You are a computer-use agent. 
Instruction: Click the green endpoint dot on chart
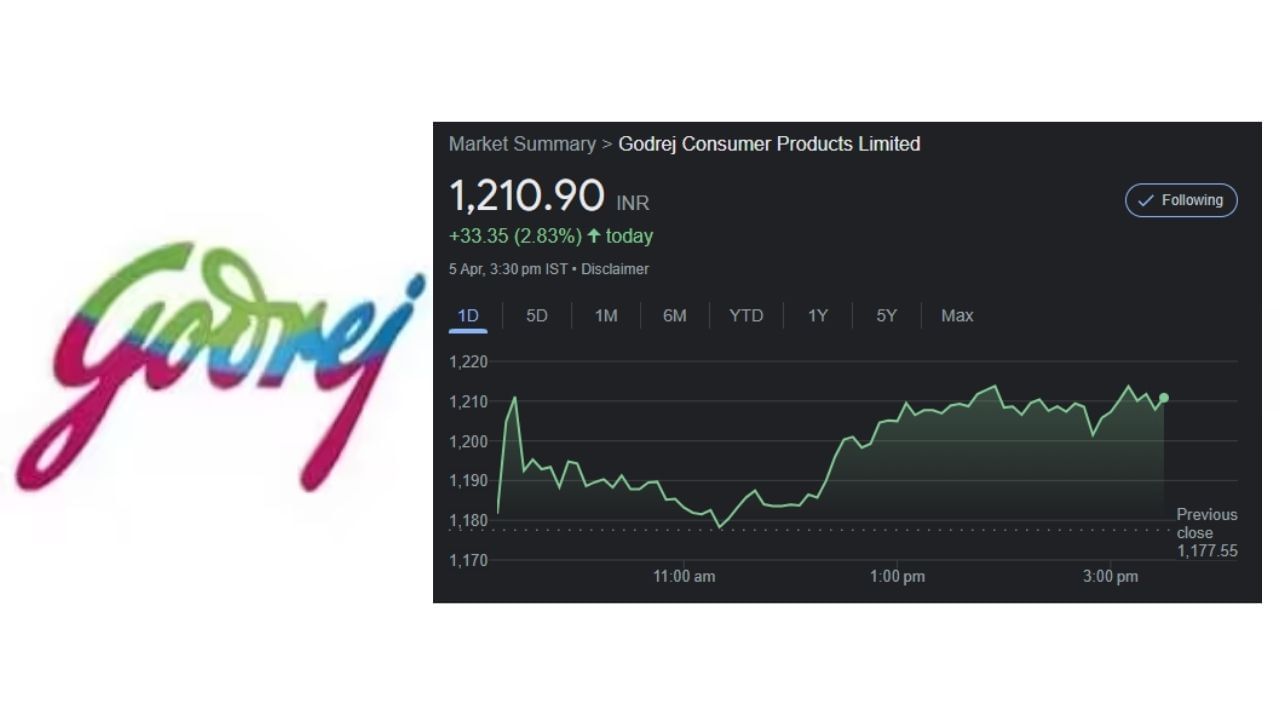coord(1164,398)
